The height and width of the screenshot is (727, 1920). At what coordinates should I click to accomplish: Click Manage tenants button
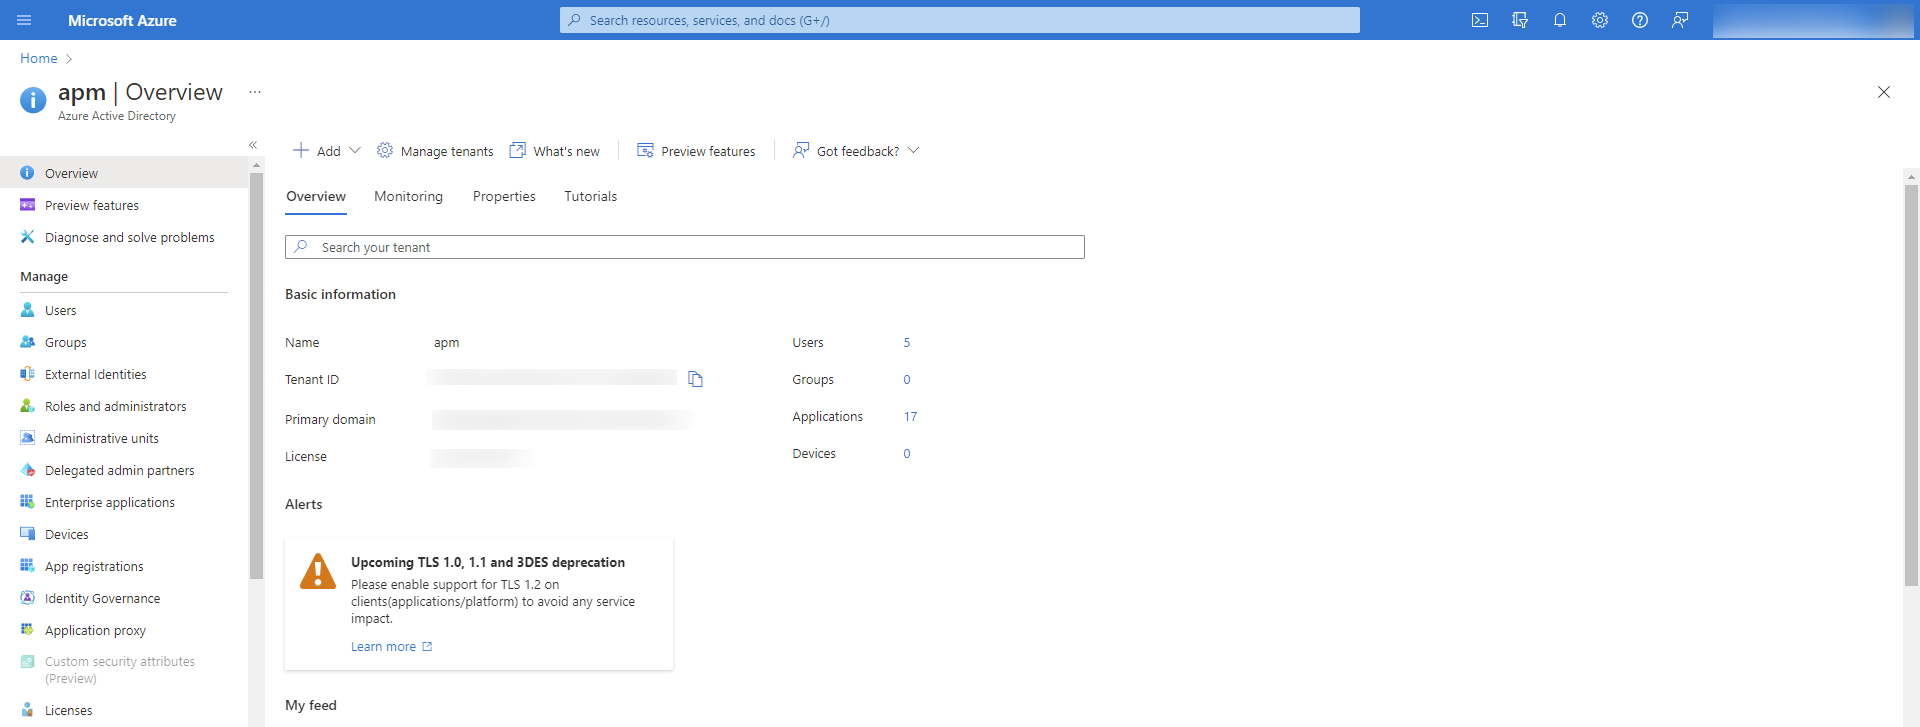435,151
